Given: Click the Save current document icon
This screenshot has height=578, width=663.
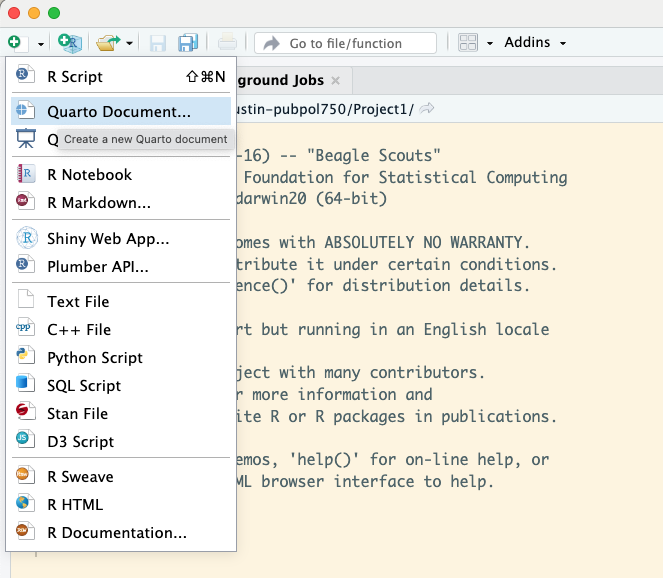Looking at the screenshot, I should point(158,43).
